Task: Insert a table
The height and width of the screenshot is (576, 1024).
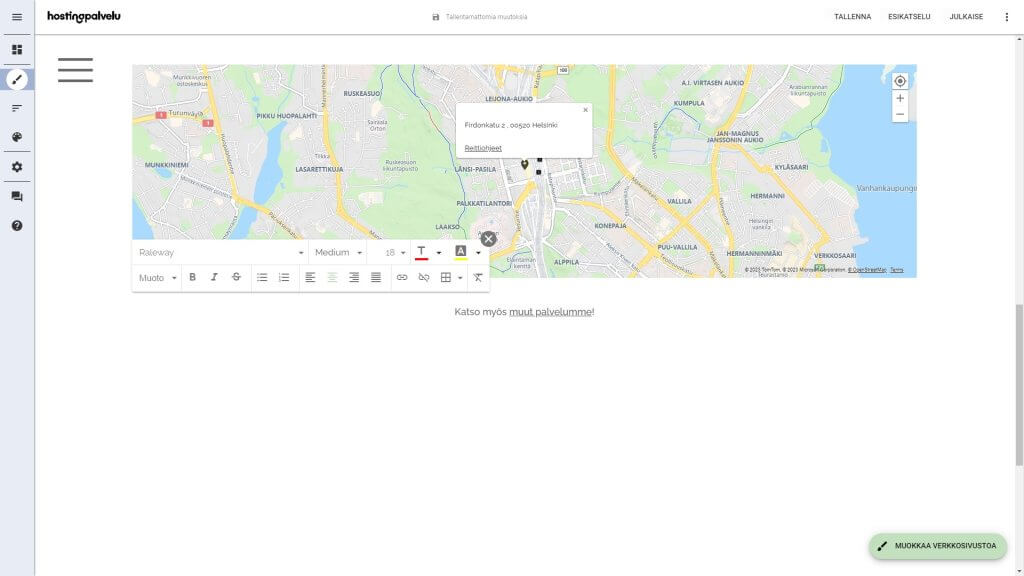Action: click(x=446, y=278)
